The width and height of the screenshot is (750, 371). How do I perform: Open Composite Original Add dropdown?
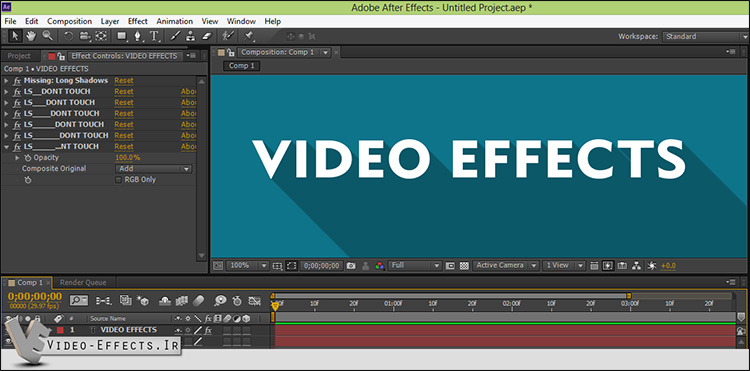[153, 169]
